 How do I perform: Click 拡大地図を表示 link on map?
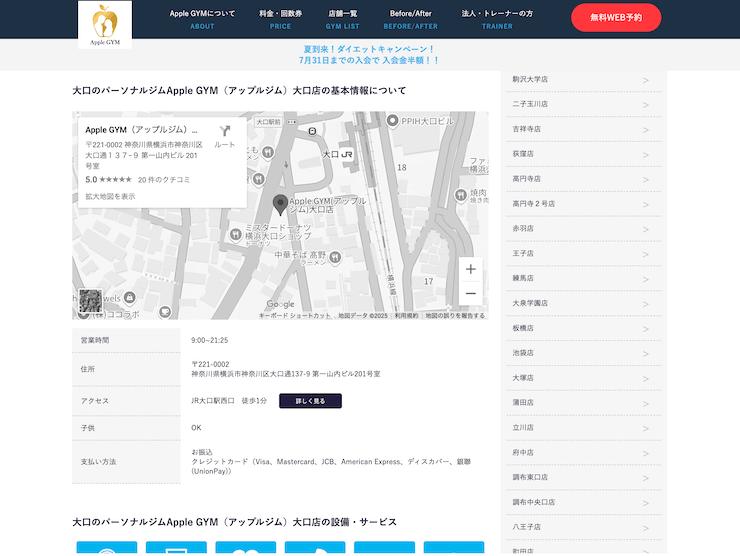(x=110, y=196)
